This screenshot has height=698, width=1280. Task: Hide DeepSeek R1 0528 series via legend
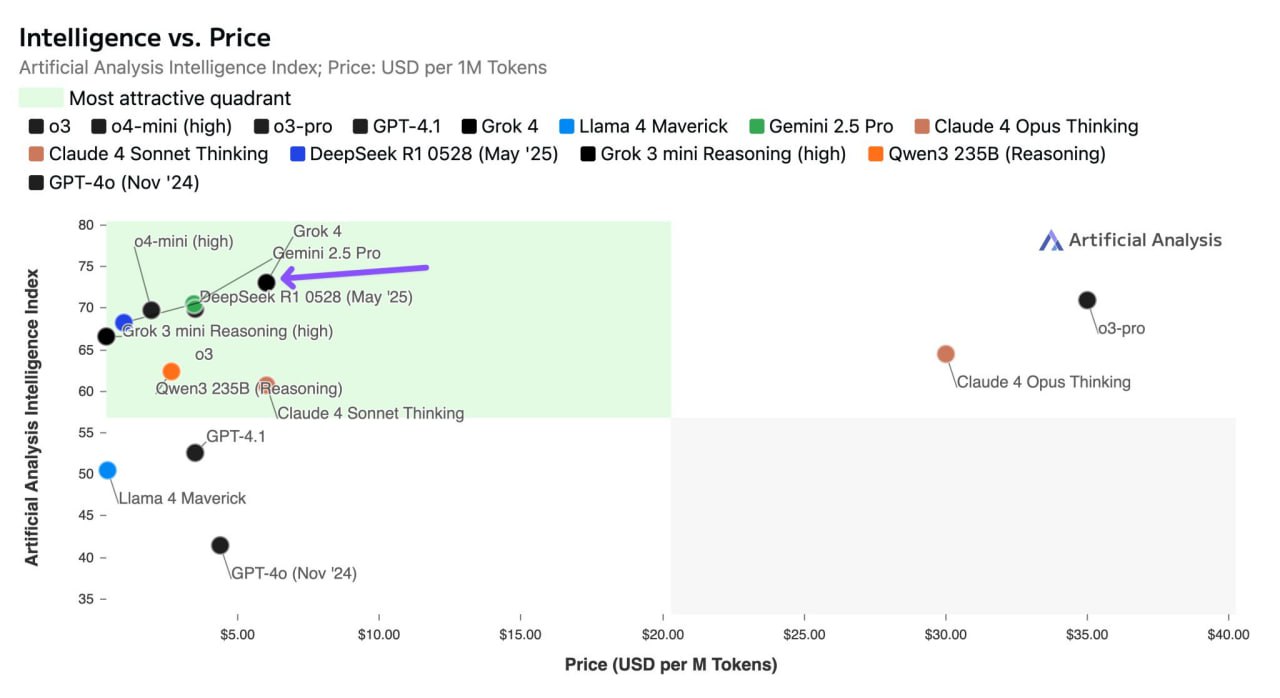422,154
